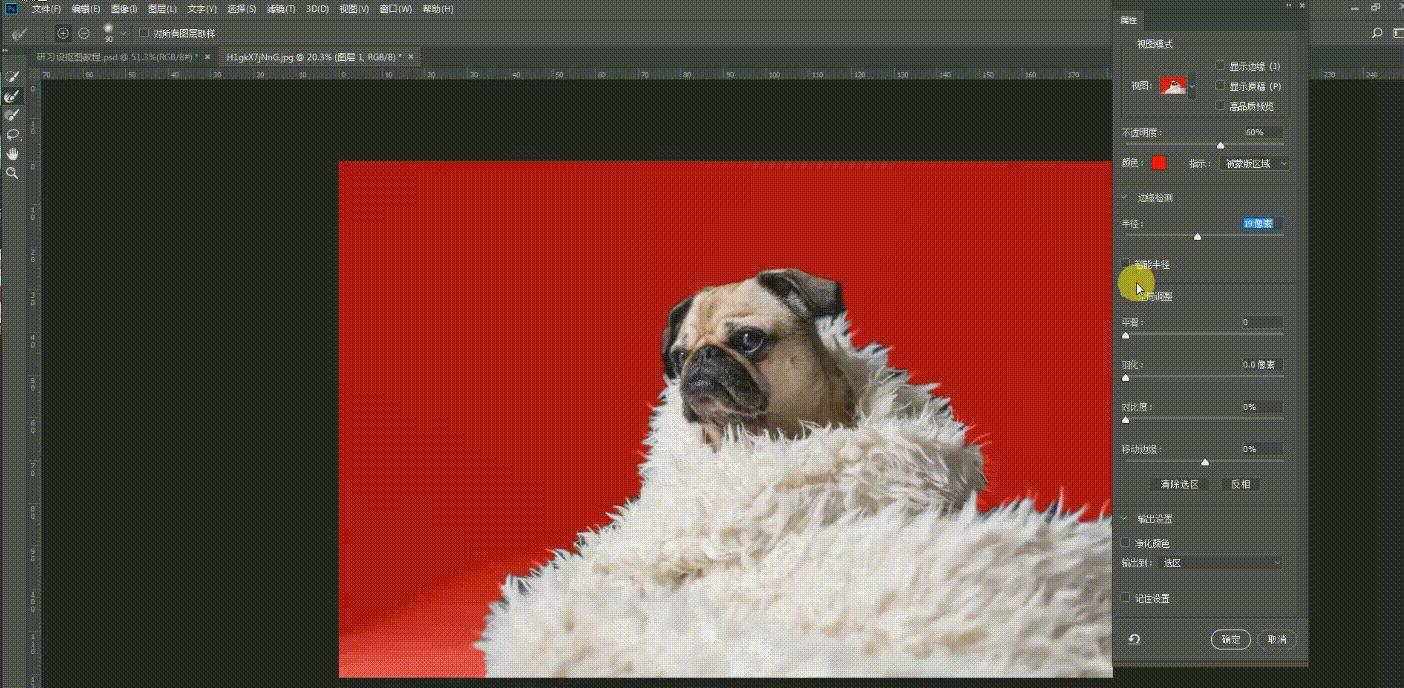Click the red overlay color swatch
Viewport: 1404px width, 688px height.
click(1158, 163)
